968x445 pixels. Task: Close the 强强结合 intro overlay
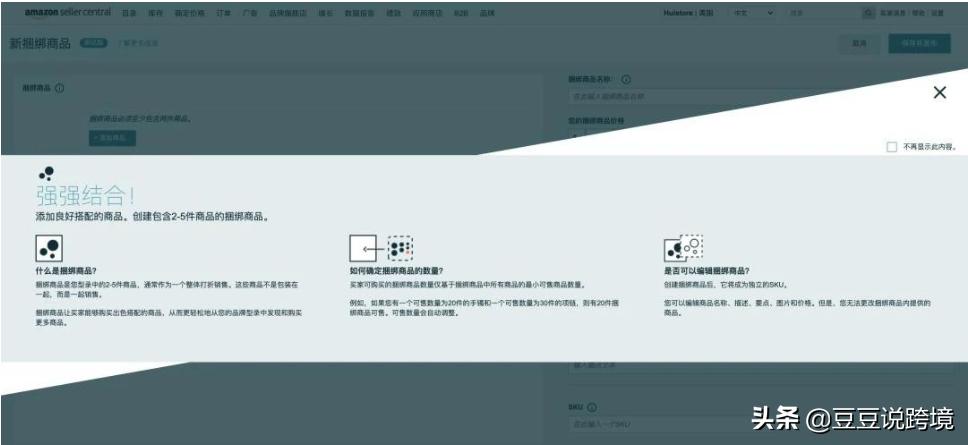[939, 92]
